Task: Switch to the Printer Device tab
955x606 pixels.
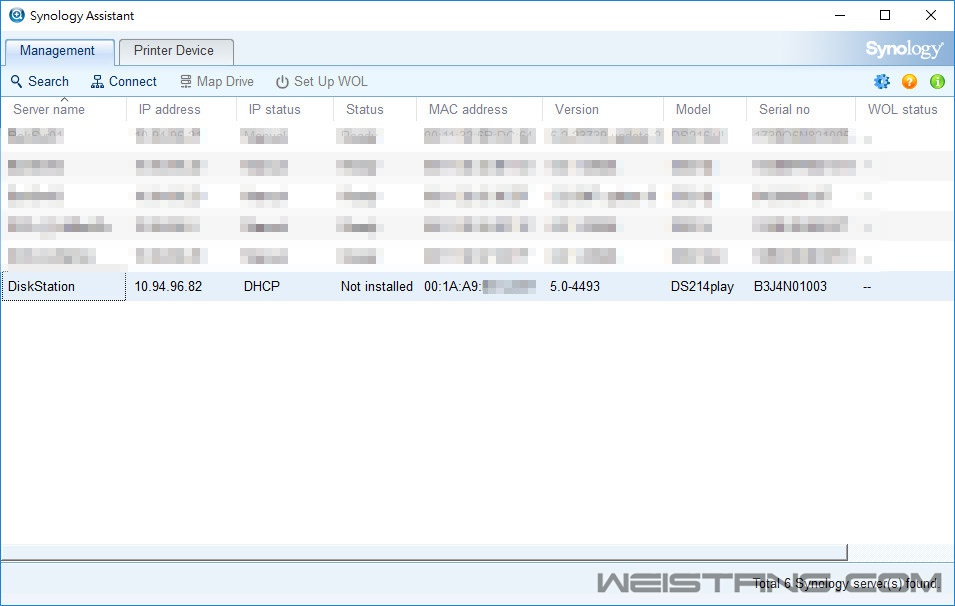Action: point(174,51)
